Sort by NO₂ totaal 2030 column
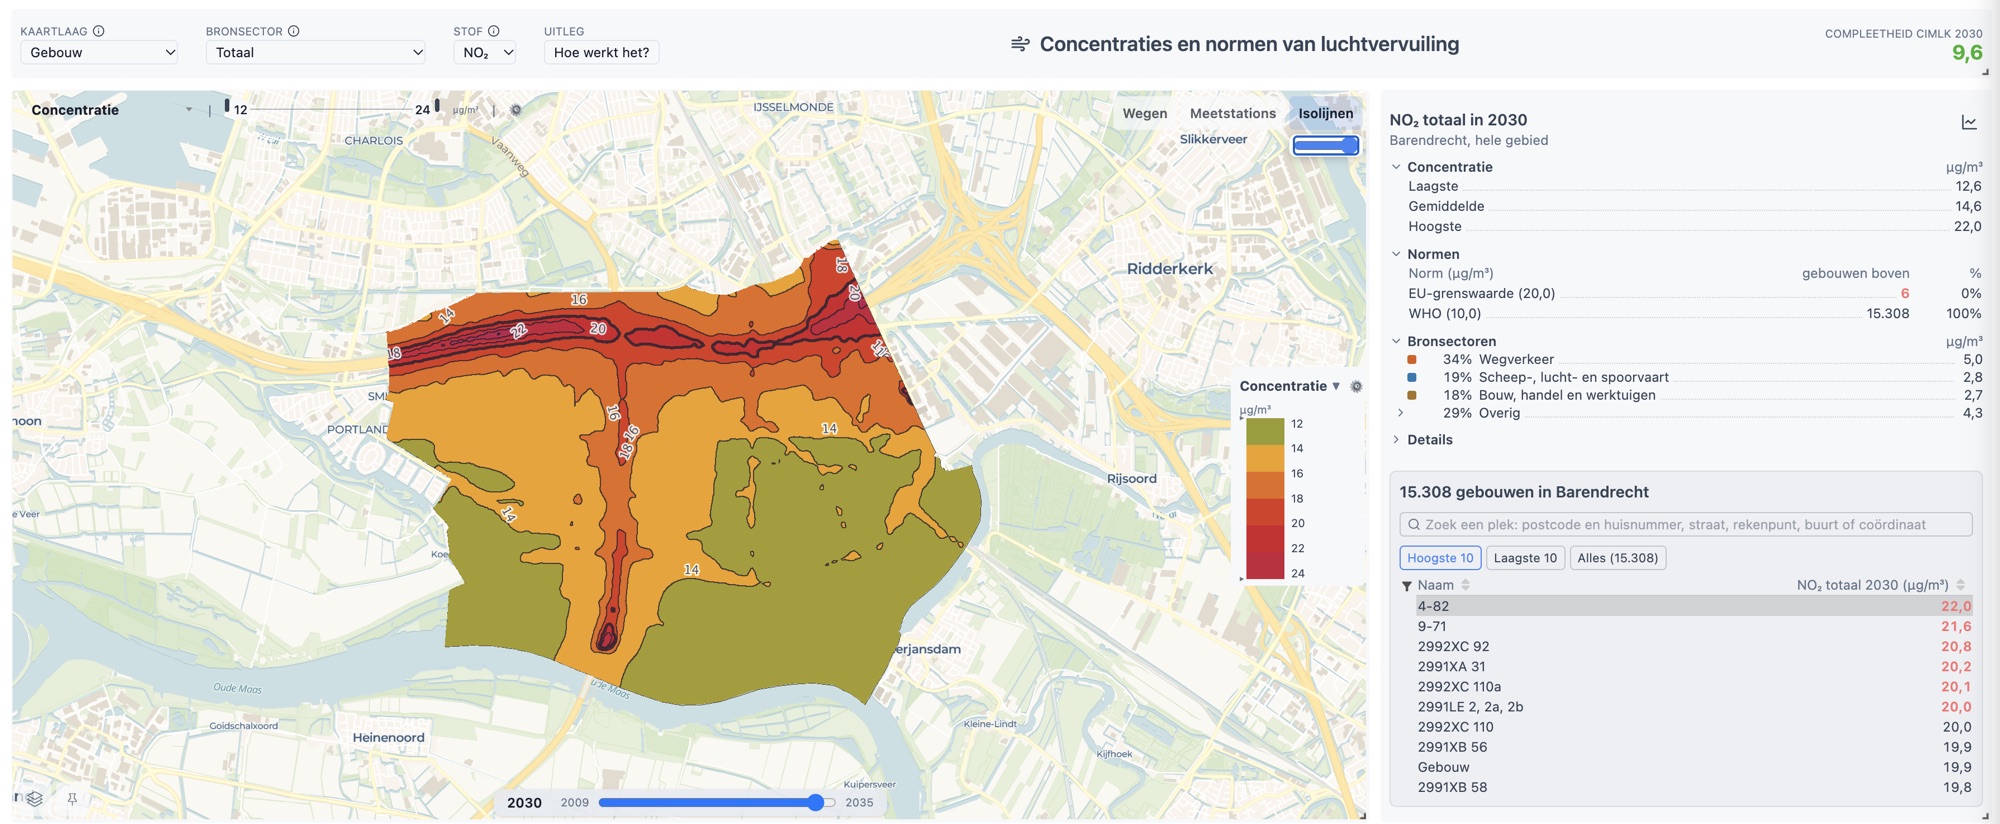The width and height of the screenshot is (2000, 824). coord(1960,585)
